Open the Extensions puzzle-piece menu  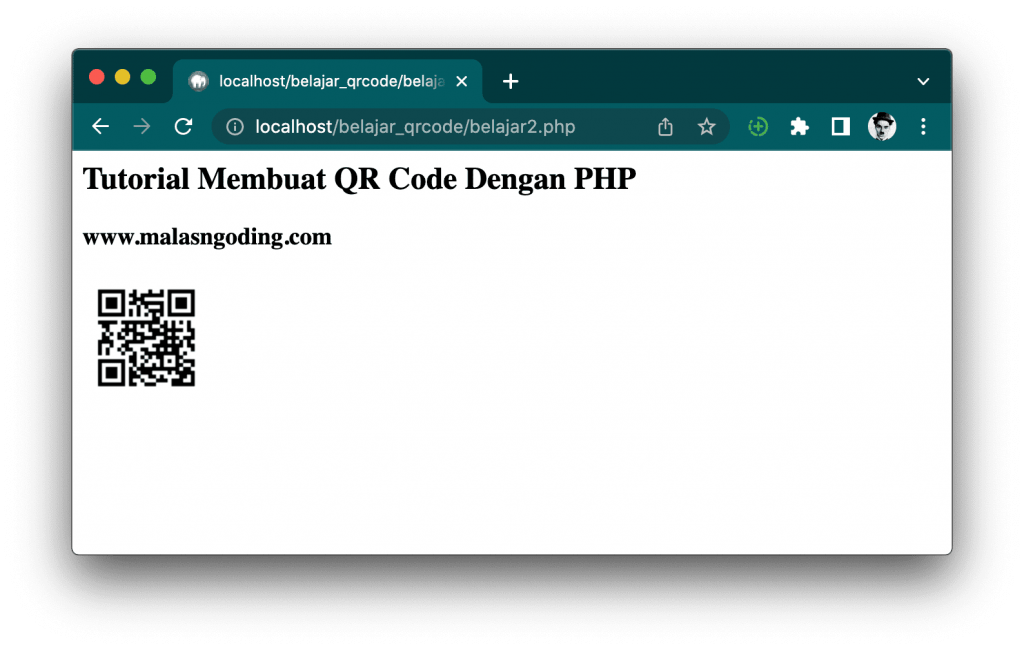coord(799,127)
